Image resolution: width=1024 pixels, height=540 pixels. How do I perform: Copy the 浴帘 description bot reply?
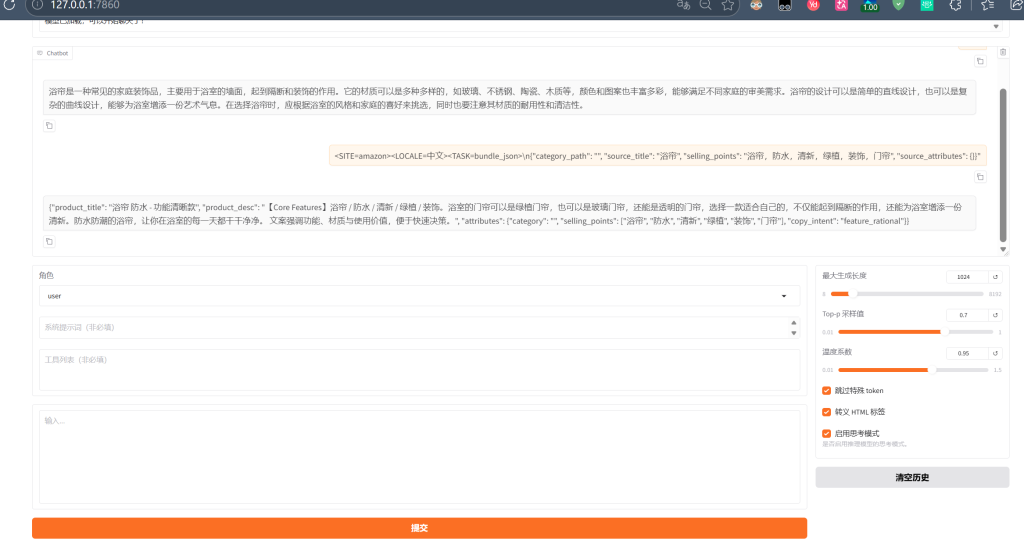coord(49,126)
